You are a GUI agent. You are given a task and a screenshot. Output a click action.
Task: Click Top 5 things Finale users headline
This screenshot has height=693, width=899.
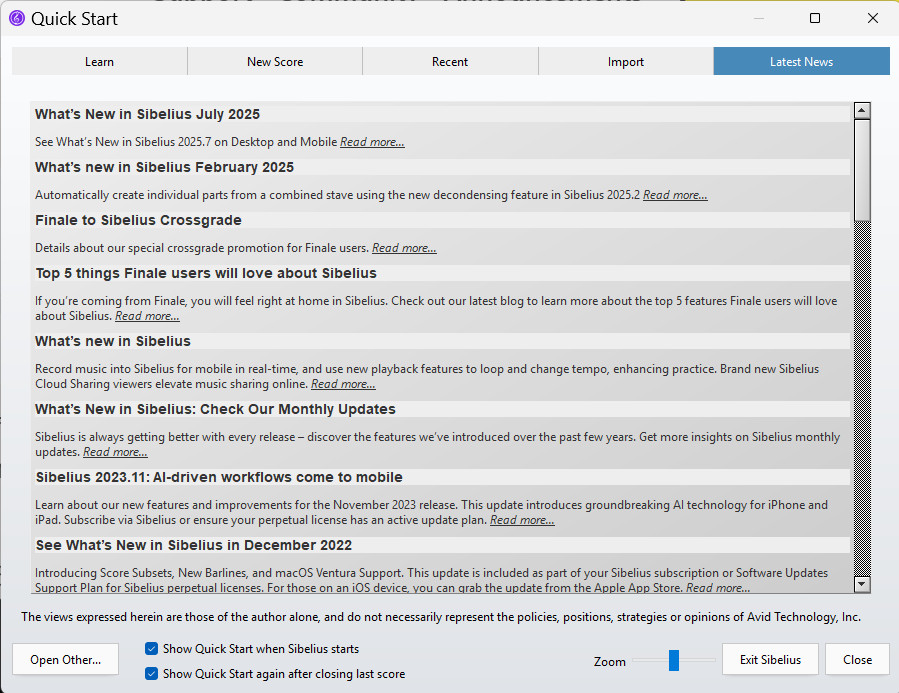pyautogui.click(x=206, y=273)
